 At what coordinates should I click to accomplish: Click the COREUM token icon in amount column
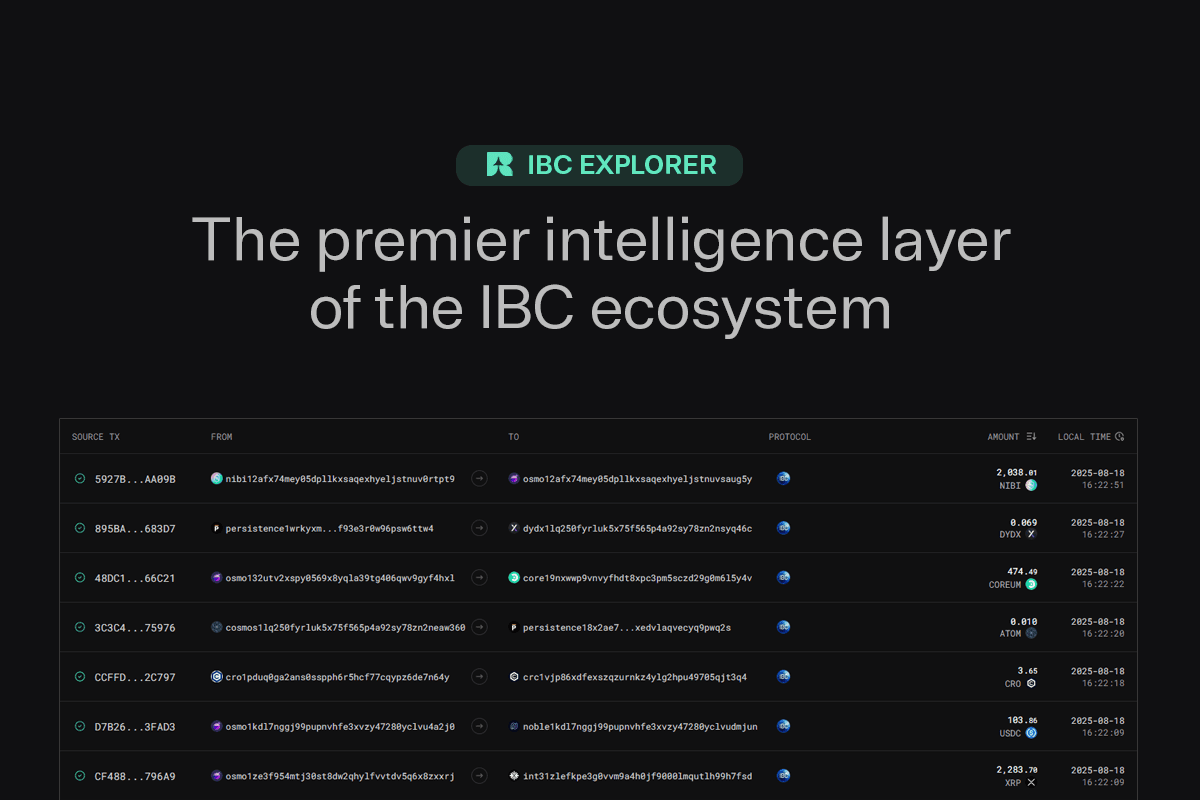coord(1031,584)
